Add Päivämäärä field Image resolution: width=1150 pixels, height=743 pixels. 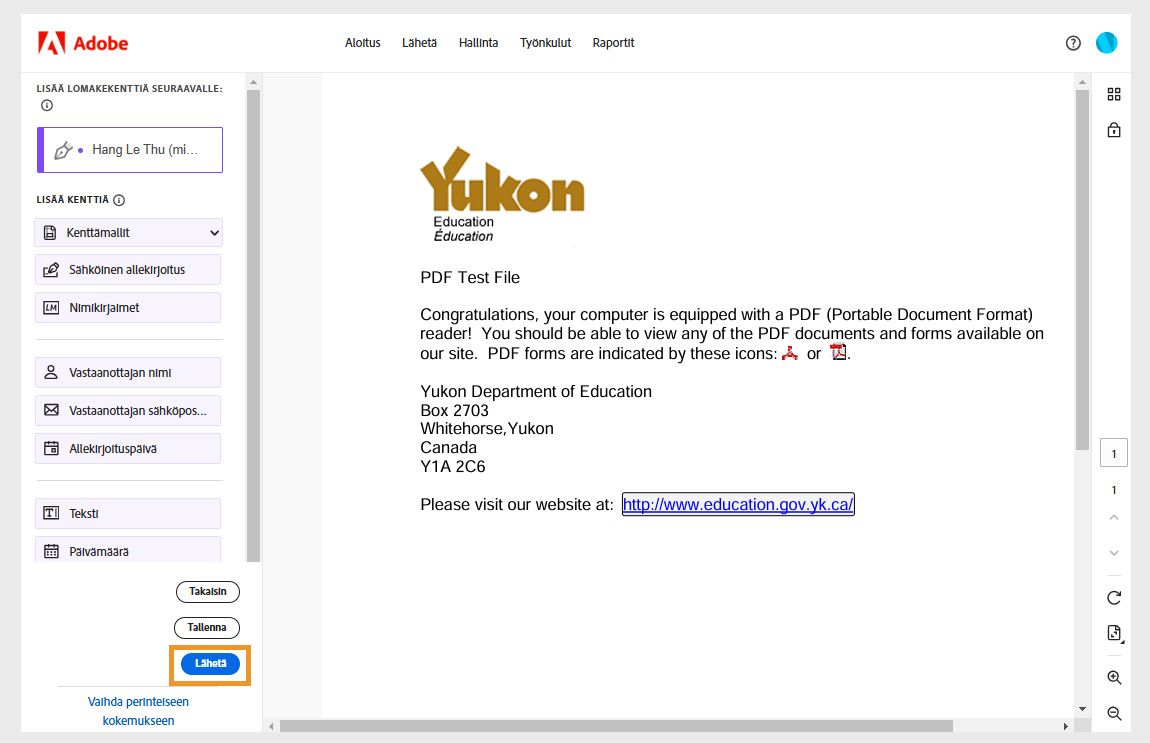(128, 550)
